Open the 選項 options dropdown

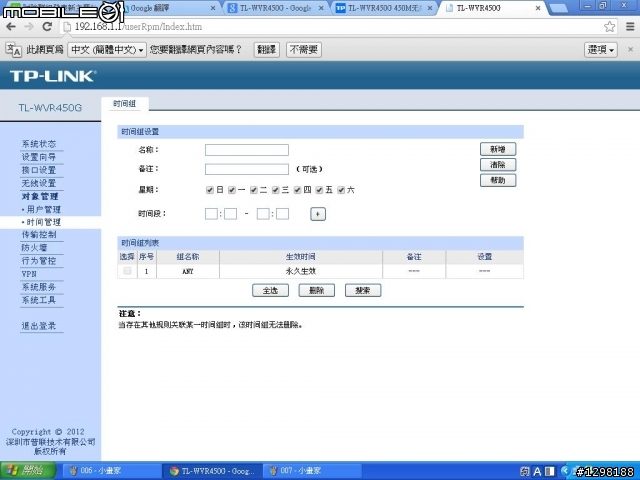click(x=601, y=50)
